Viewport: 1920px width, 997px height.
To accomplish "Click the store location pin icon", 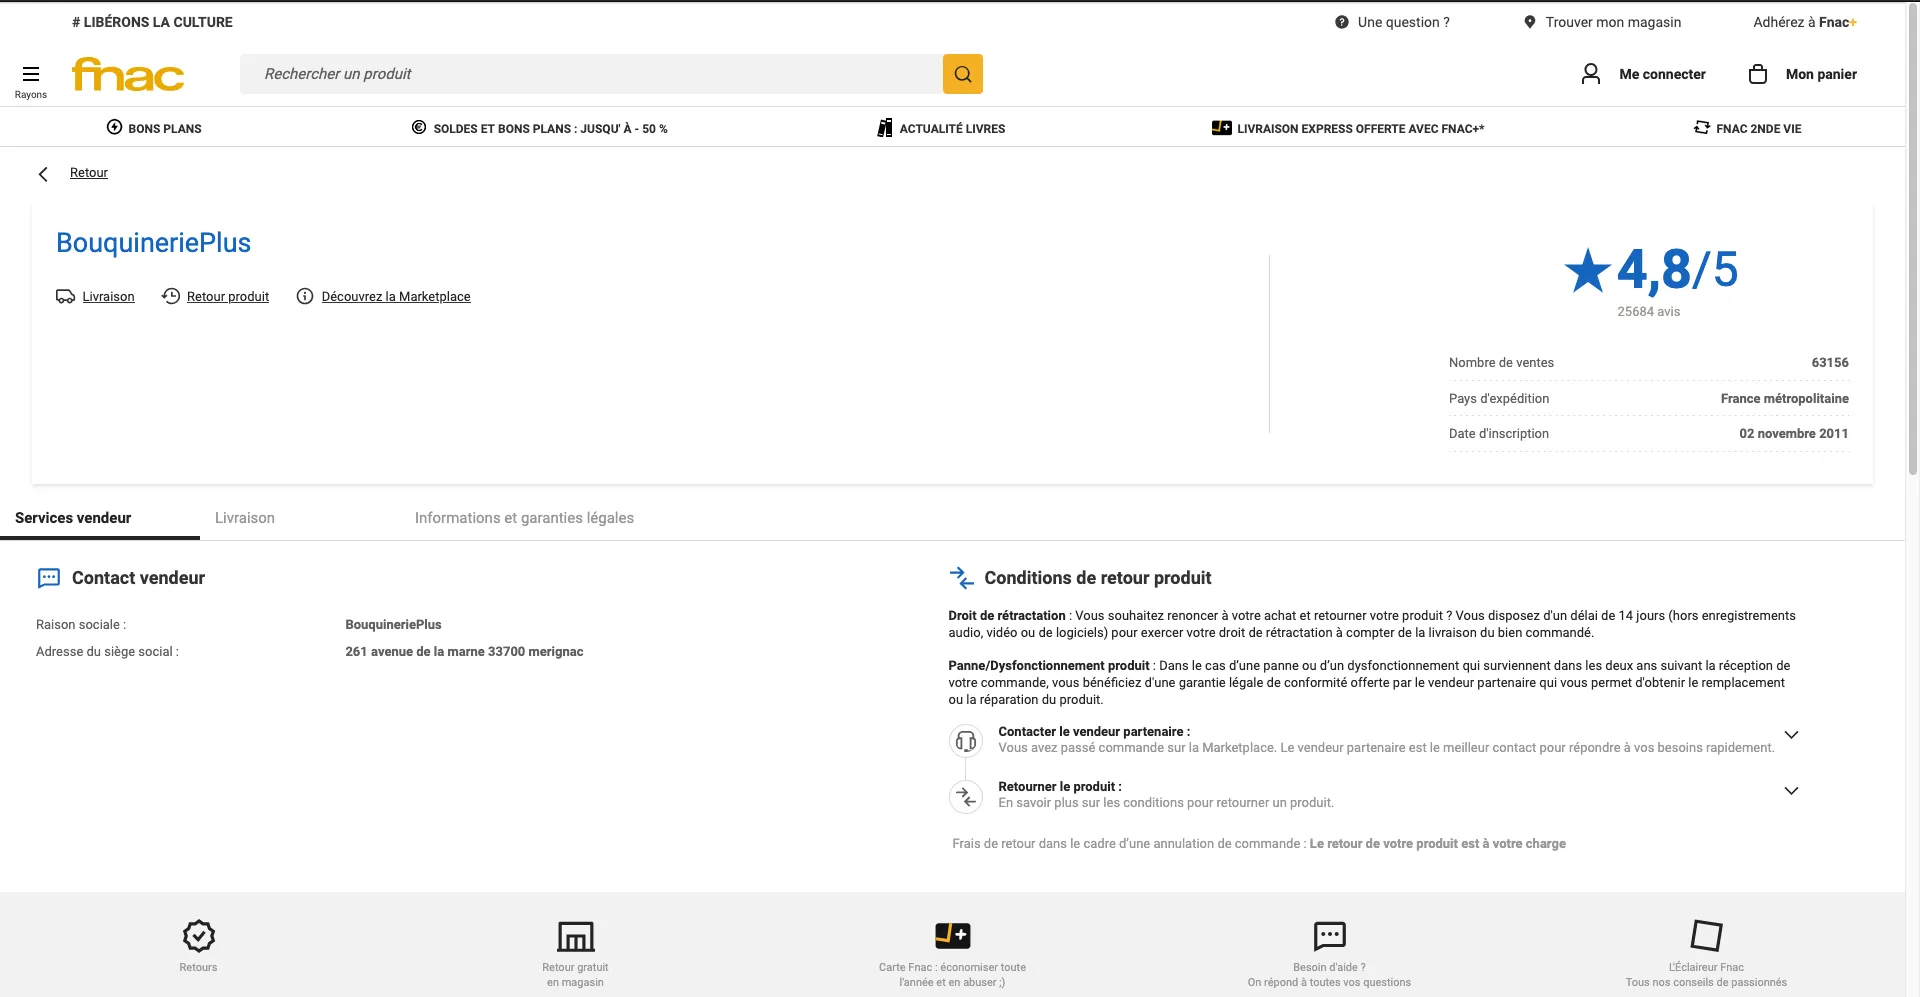I will pos(1530,22).
